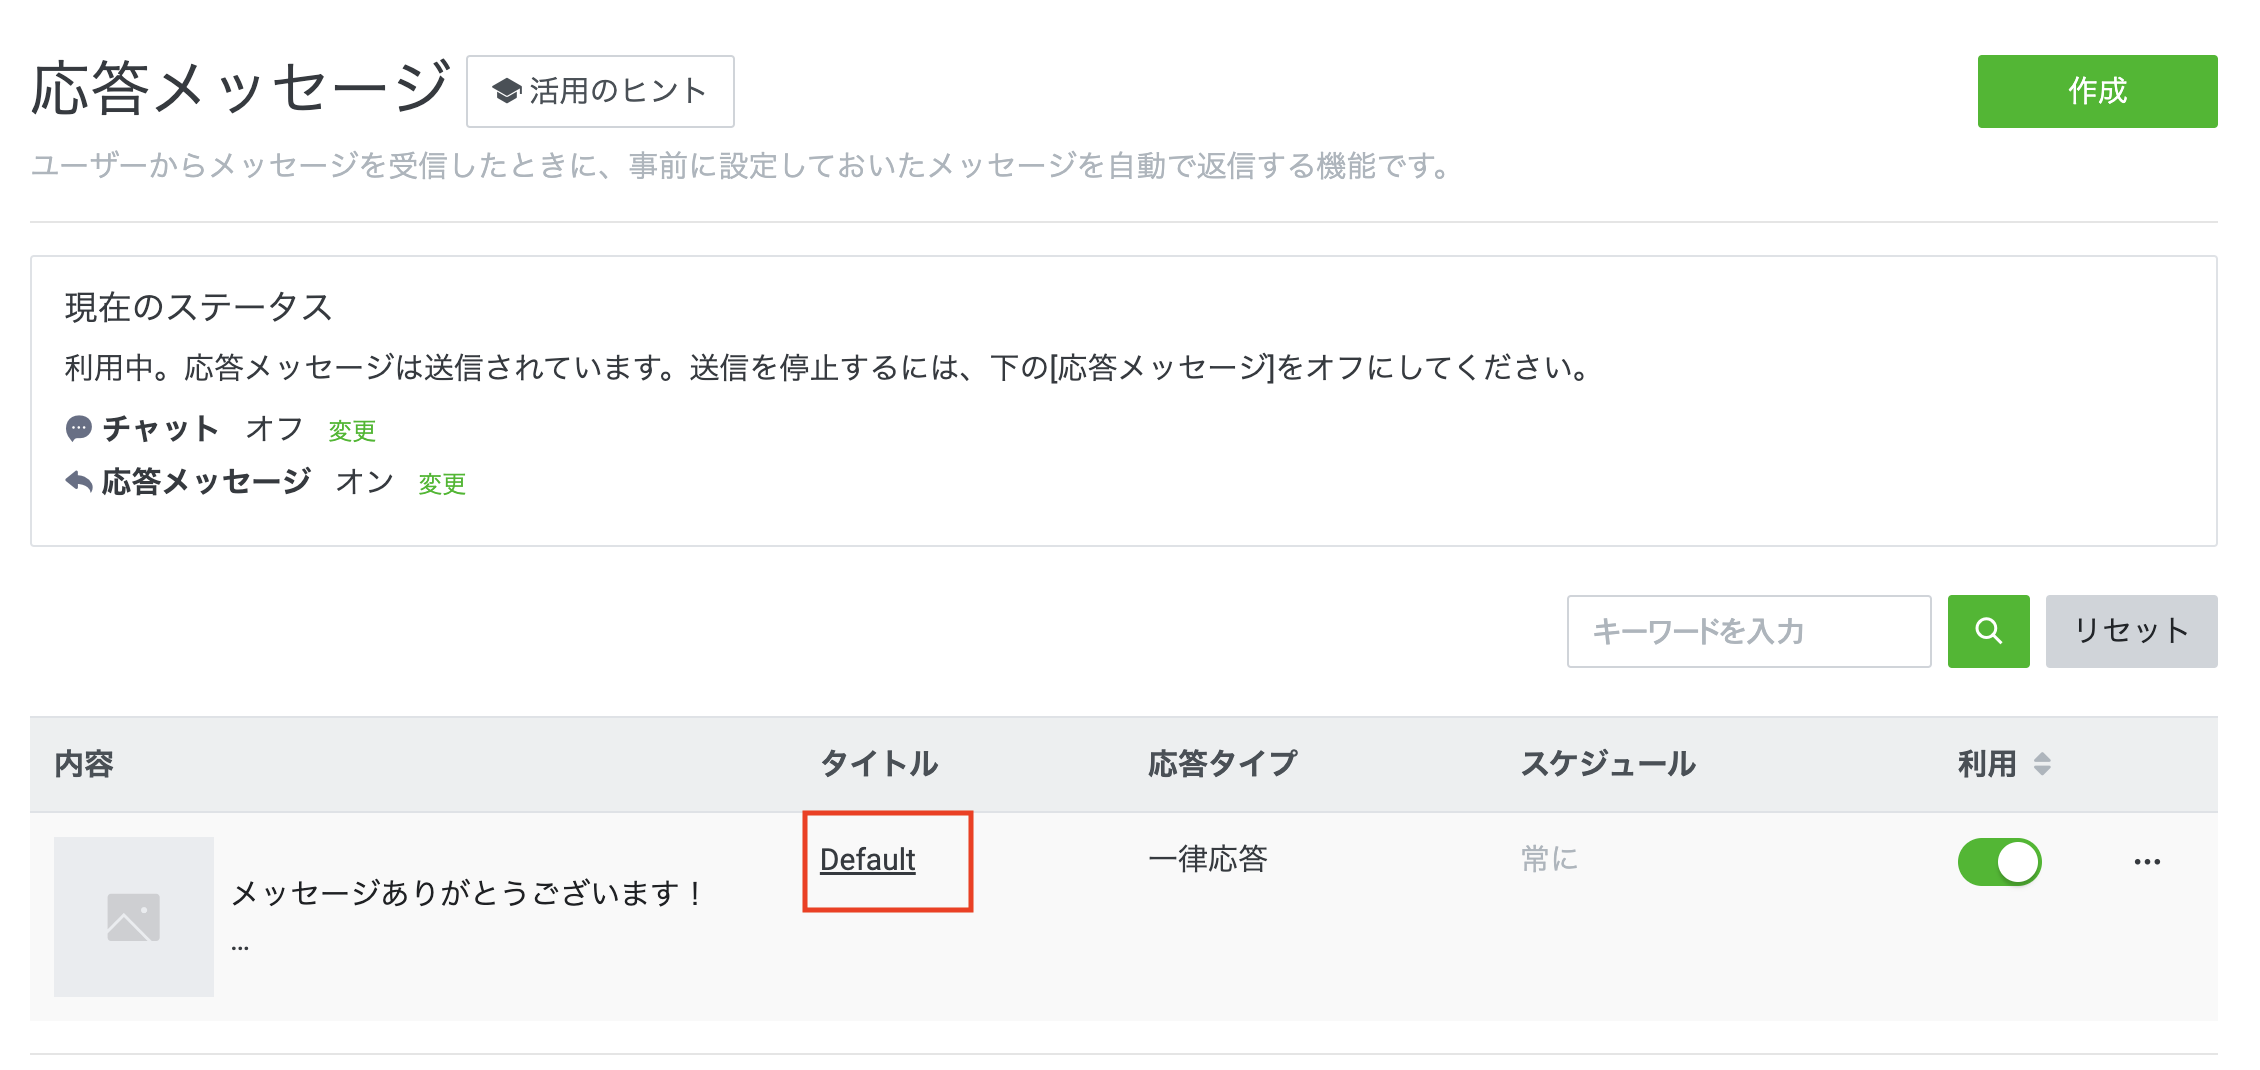Click the chat bubble icon beside チャット
Screen dimensions: 2260x1070
78,429
